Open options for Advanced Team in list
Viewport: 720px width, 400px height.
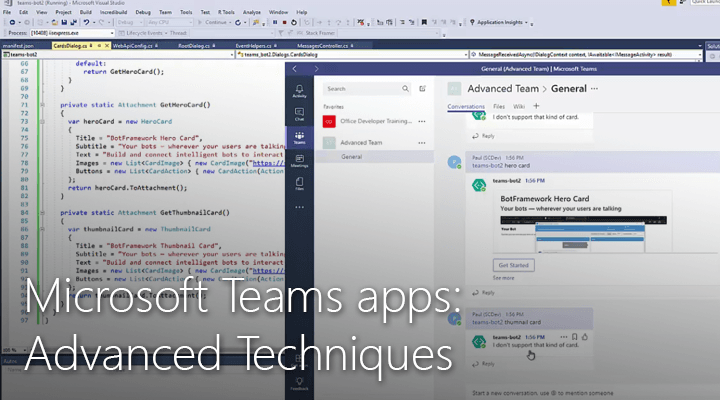(422, 143)
